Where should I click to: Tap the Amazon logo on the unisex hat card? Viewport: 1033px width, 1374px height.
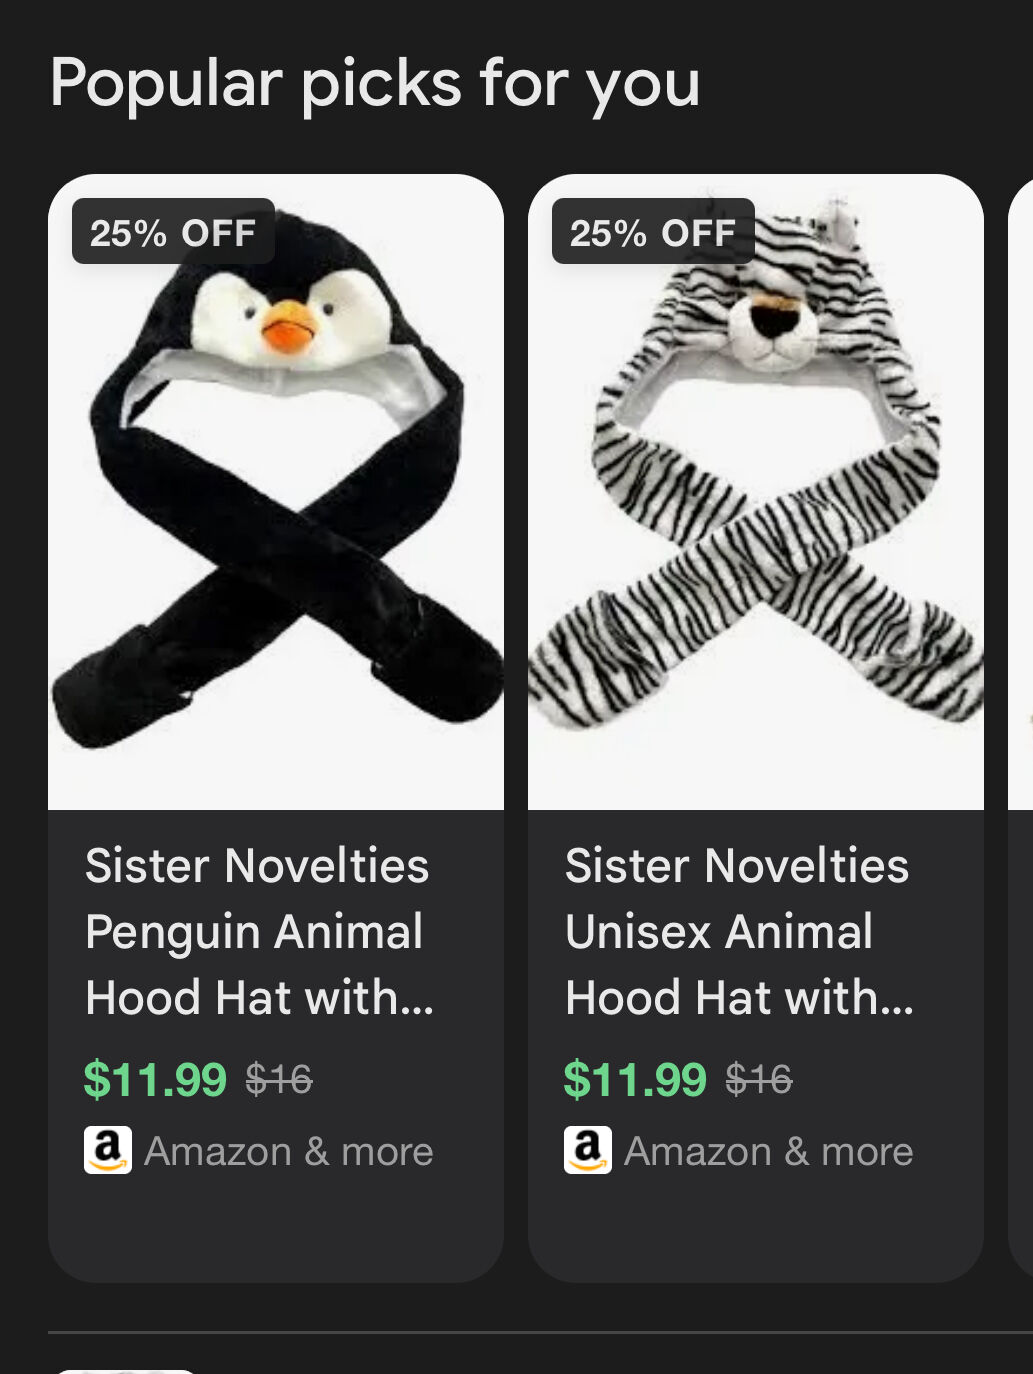(x=588, y=1150)
